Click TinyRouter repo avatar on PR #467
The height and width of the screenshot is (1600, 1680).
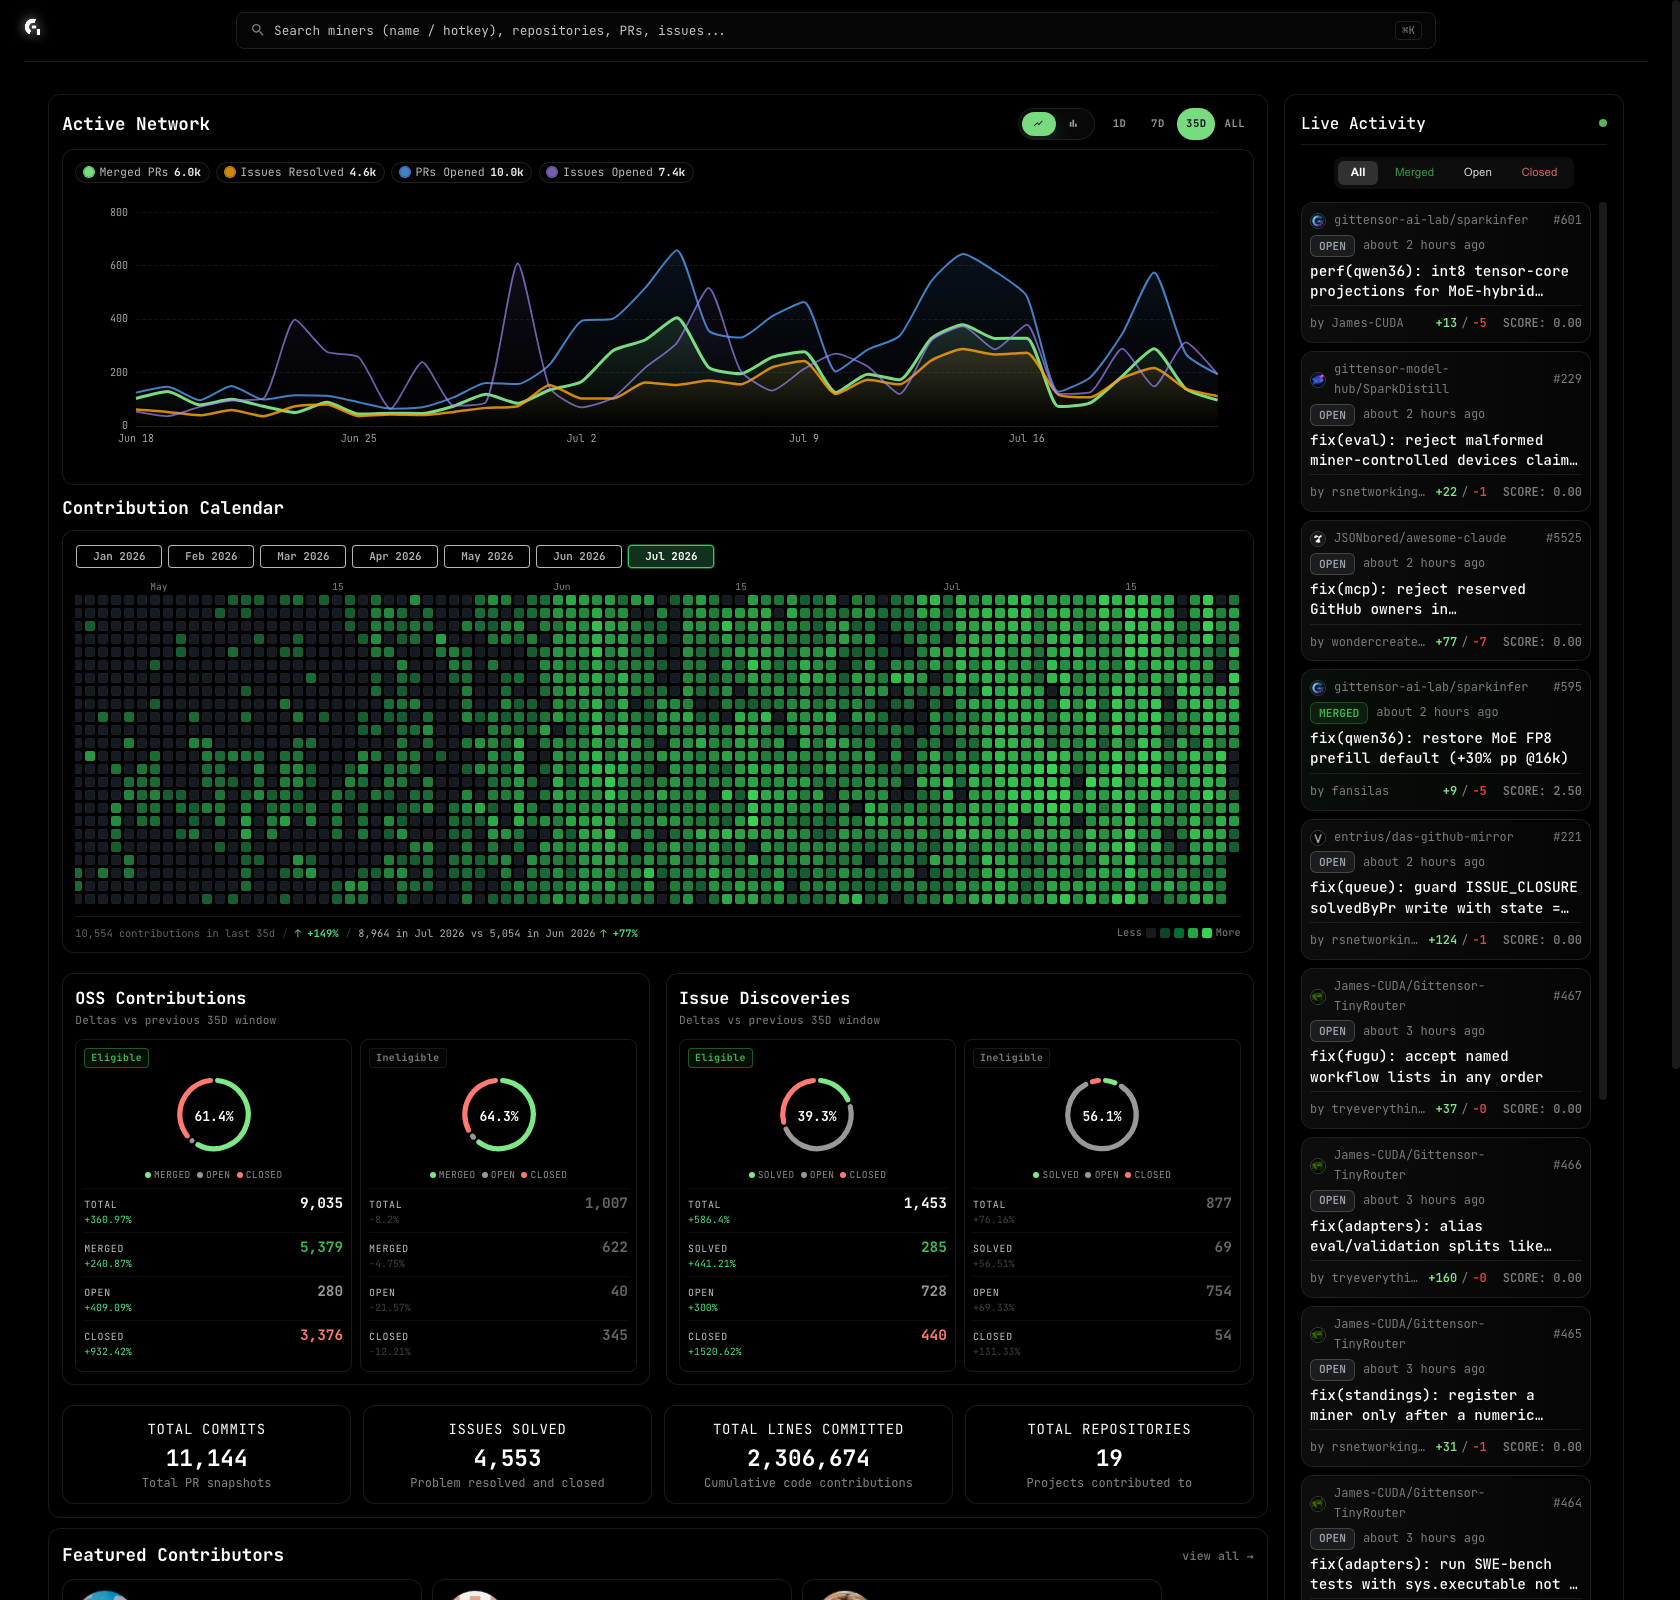coord(1318,996)
